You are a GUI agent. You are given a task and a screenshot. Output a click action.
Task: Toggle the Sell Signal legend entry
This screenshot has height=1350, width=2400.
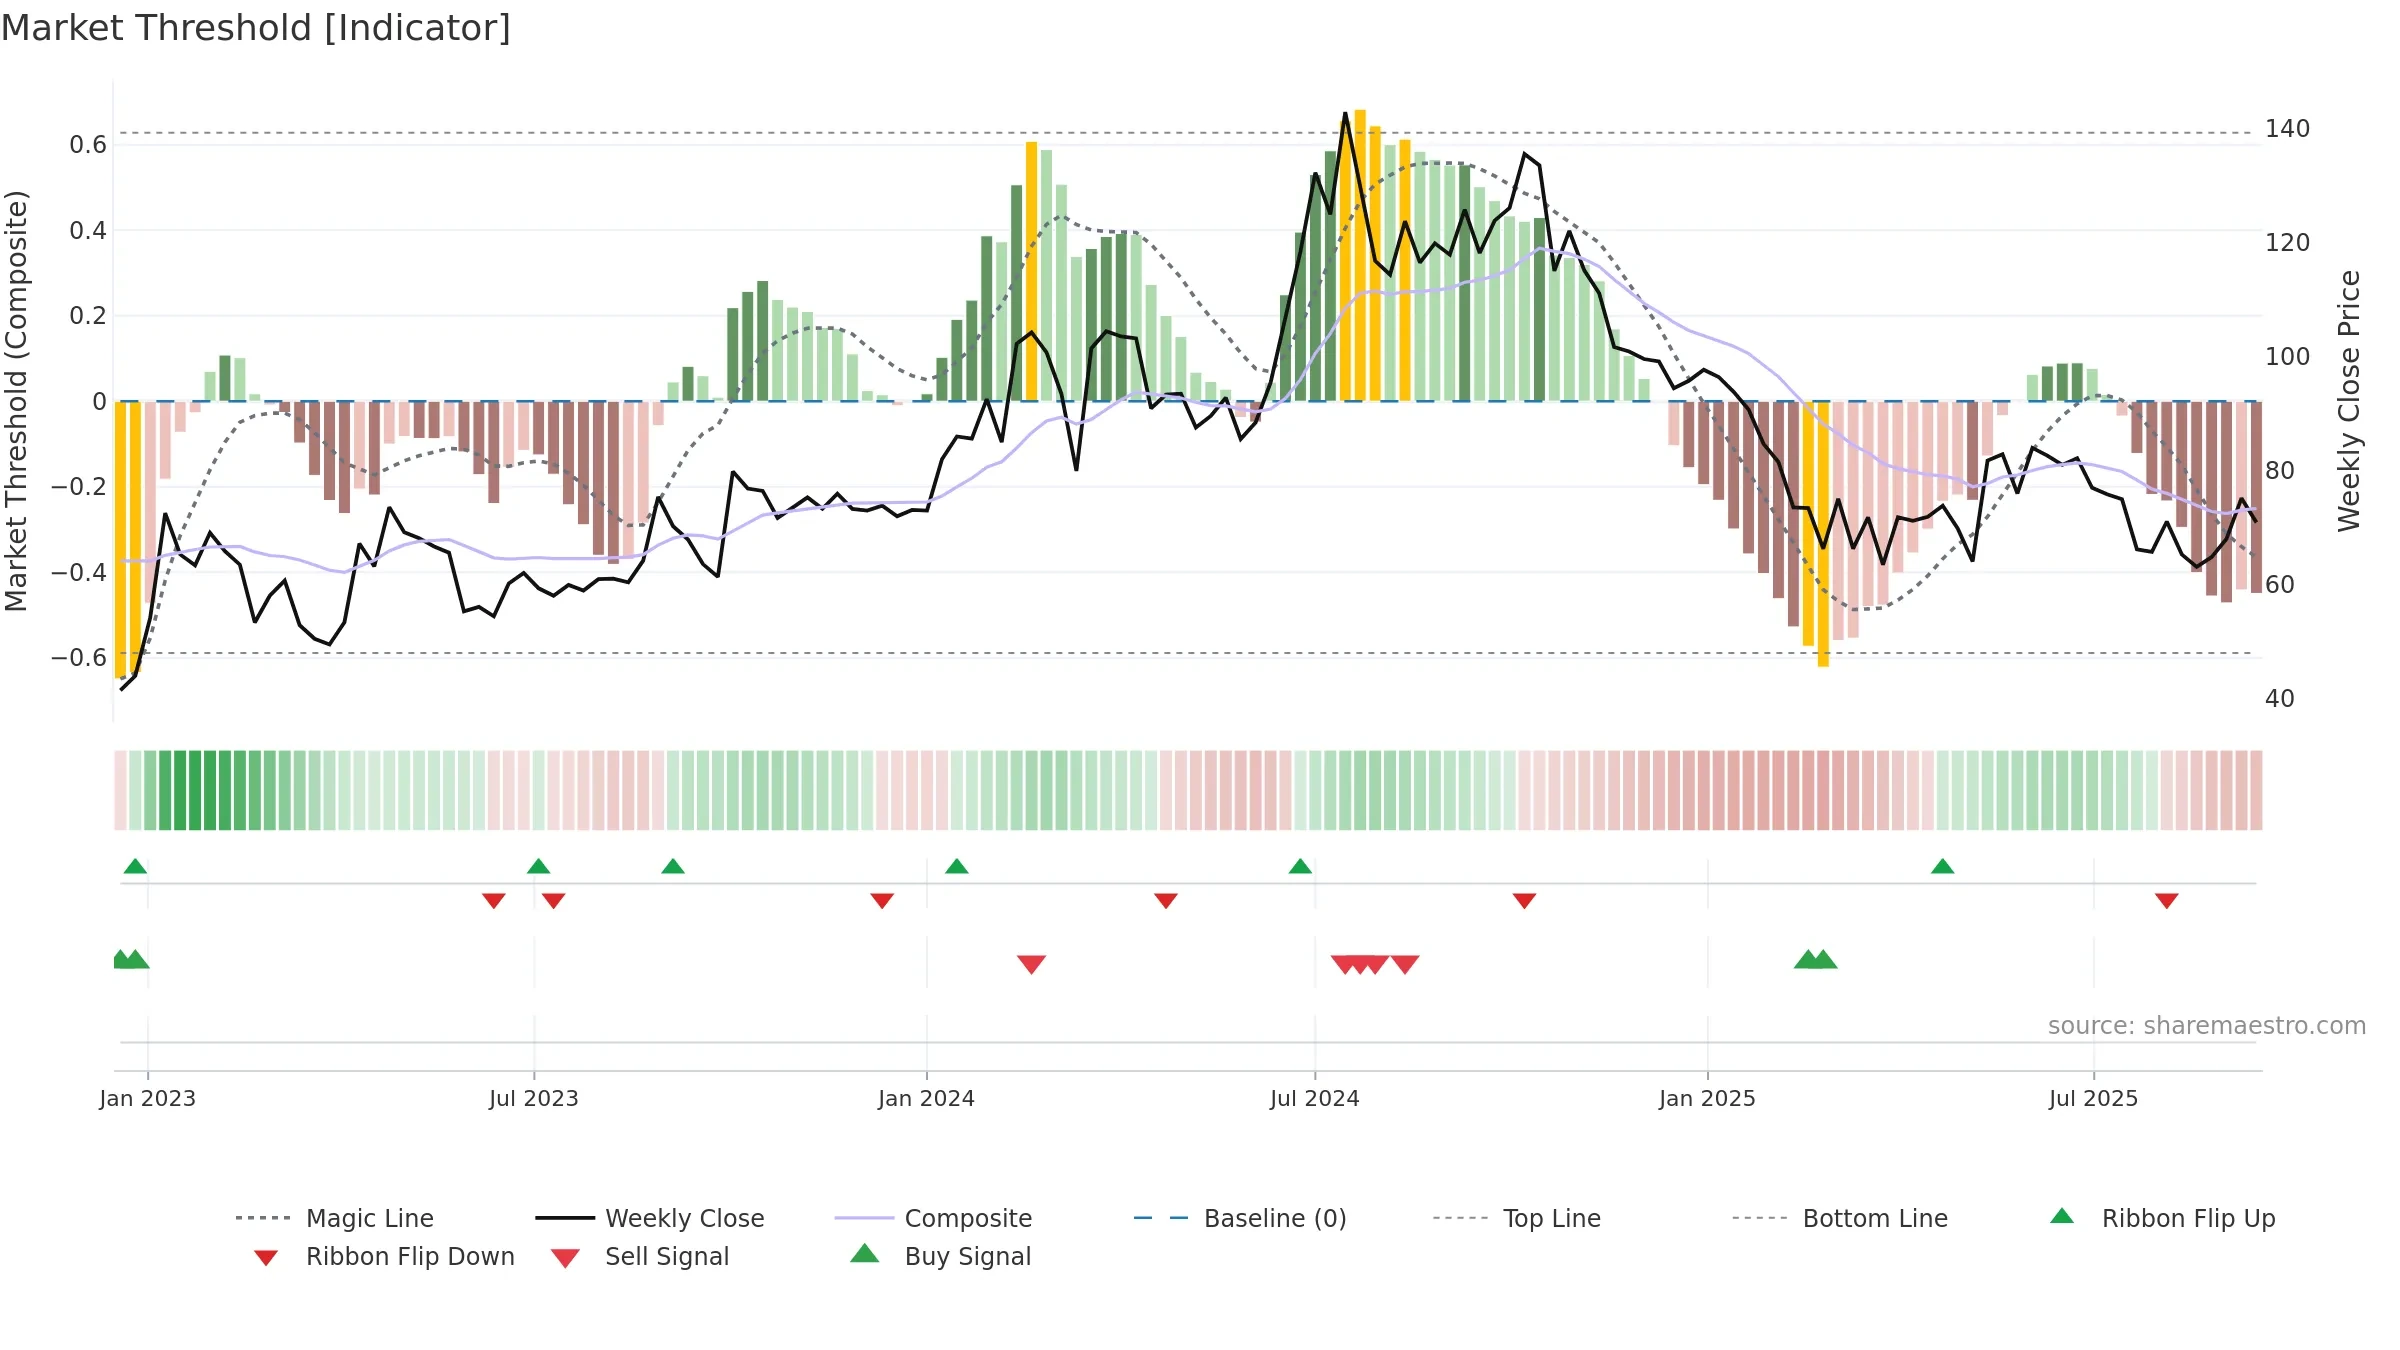pos(640,1256)
